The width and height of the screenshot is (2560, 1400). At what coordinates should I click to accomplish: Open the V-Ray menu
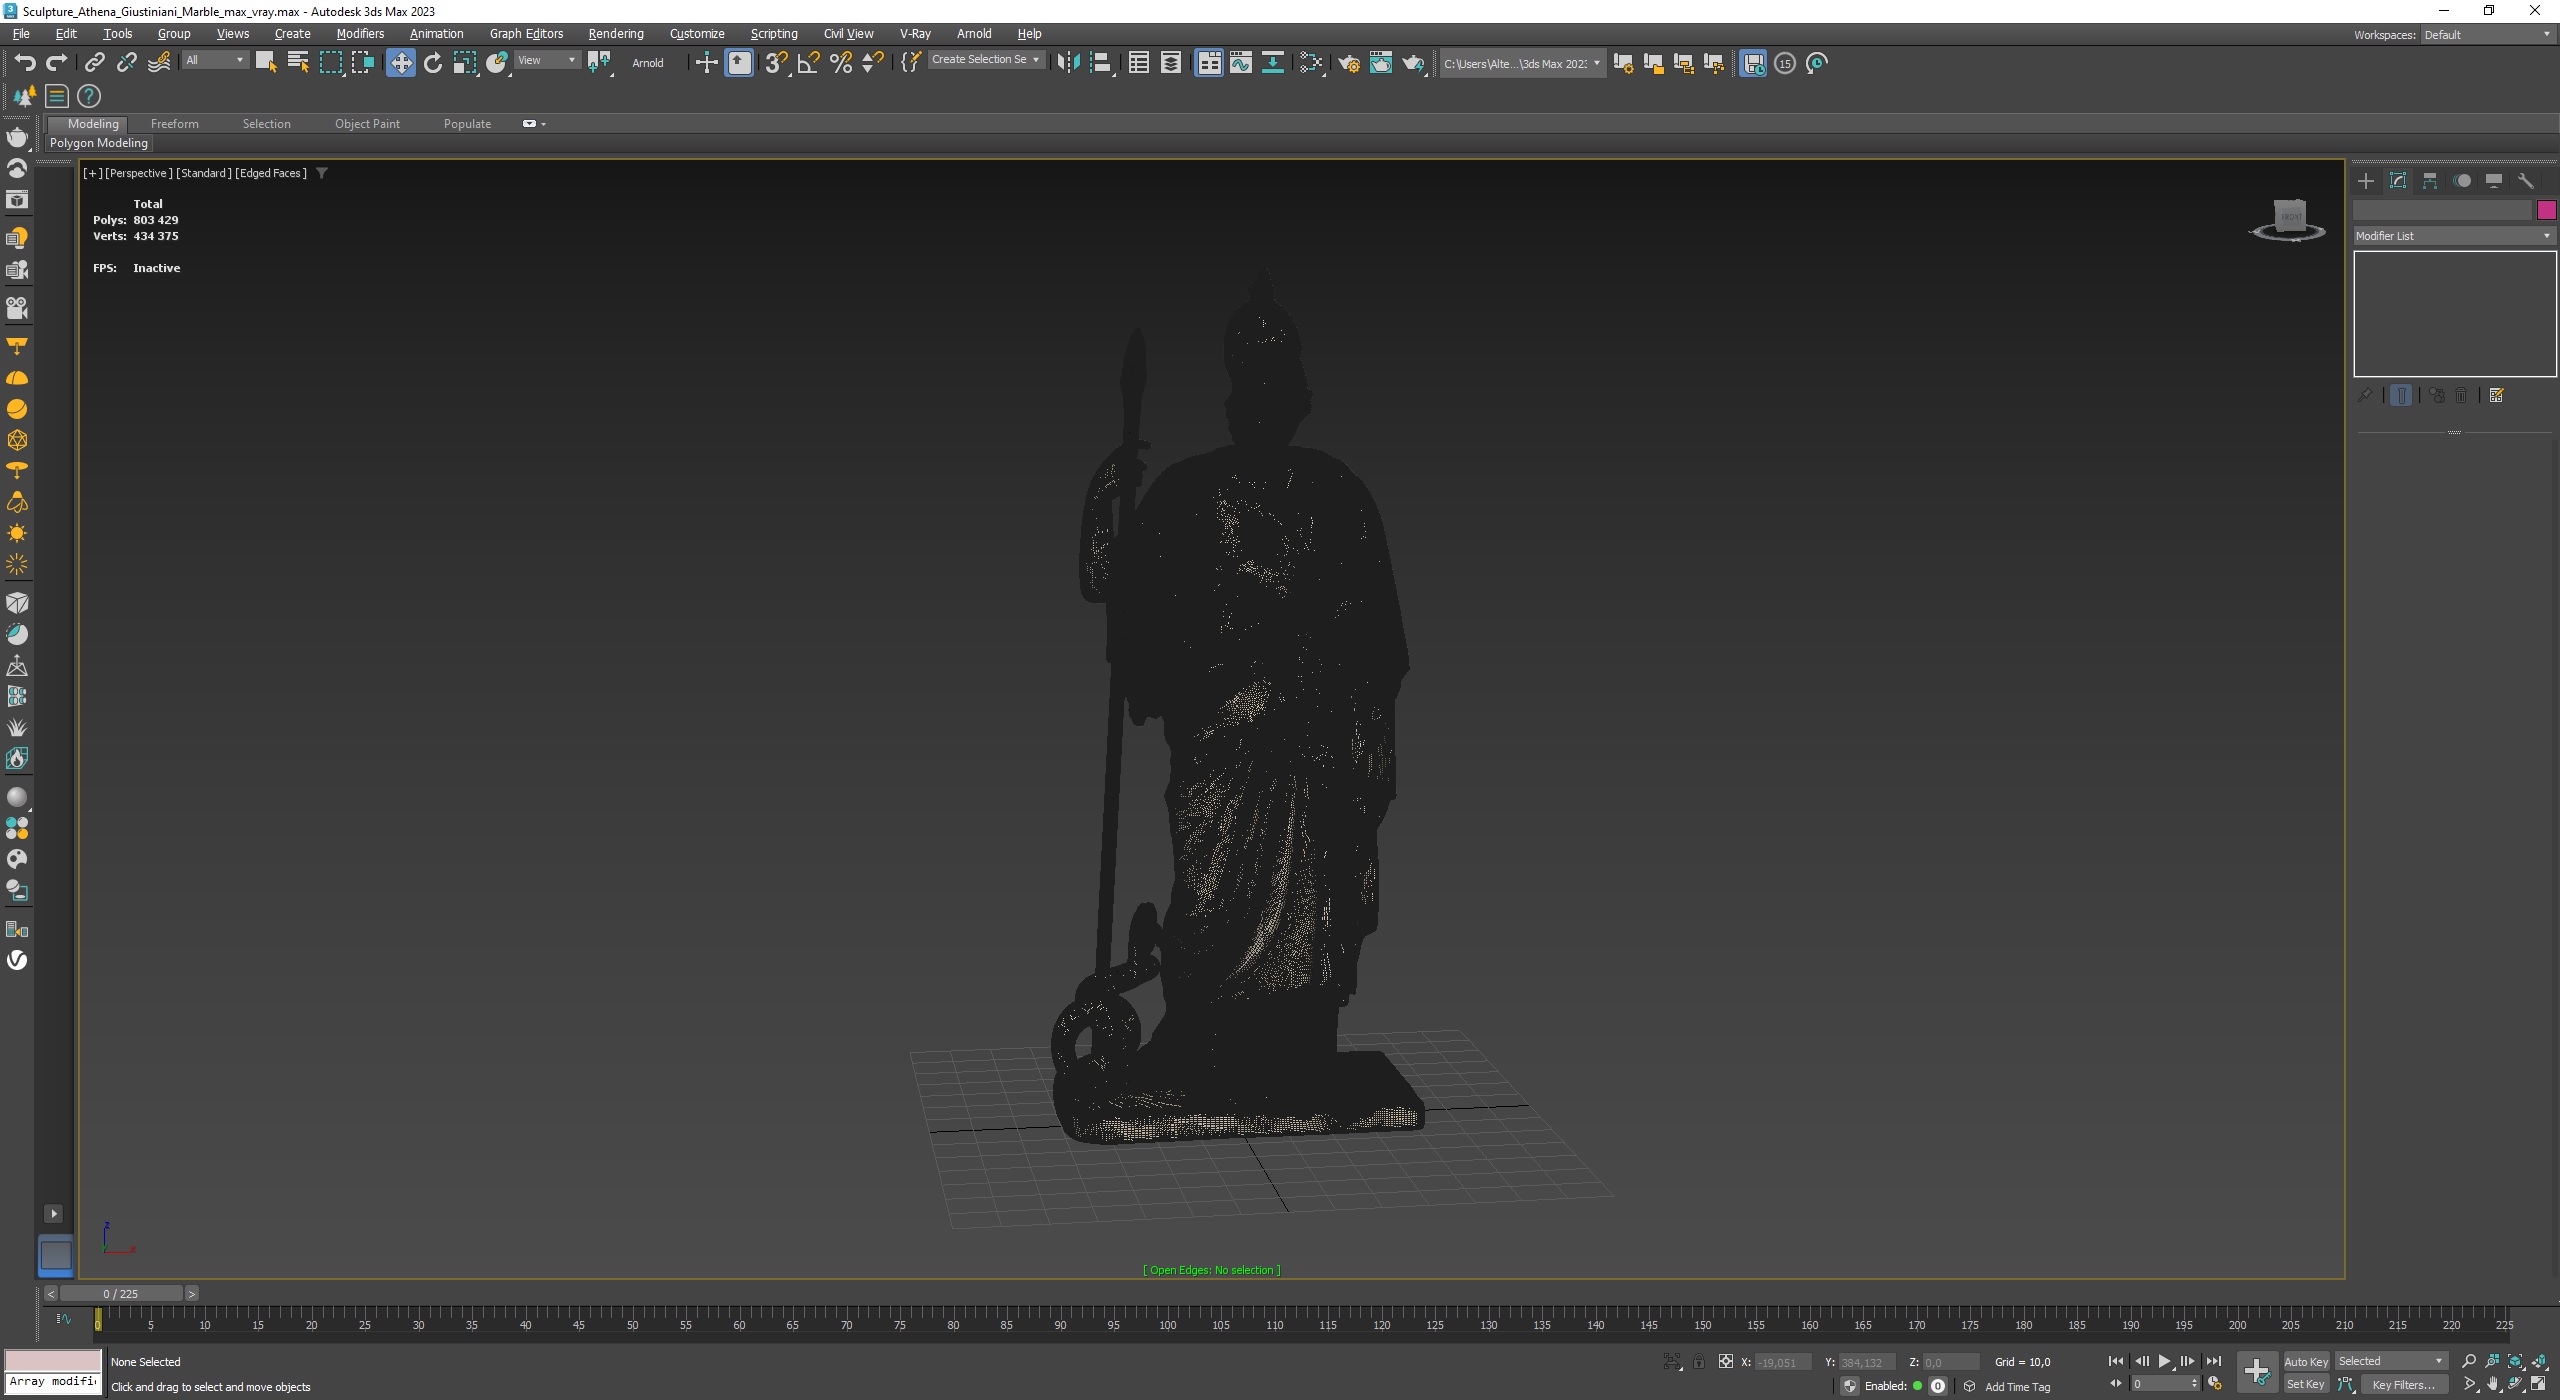point(915,34)
